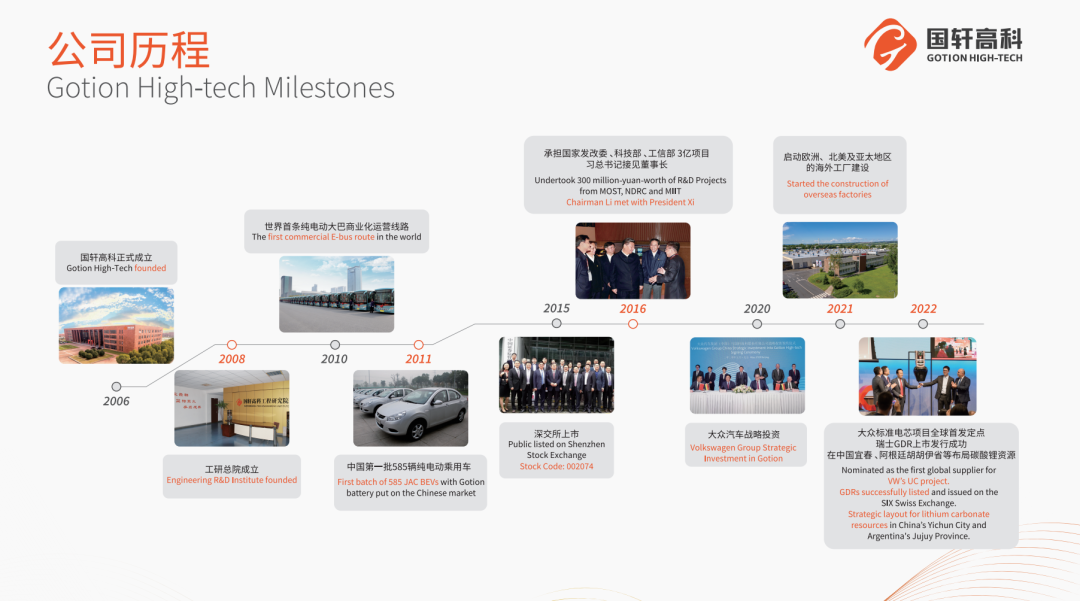Select the 2010 timeline marker dot
The height and width of the screenshot is (601, 1080).
click(x=335, y=345)
